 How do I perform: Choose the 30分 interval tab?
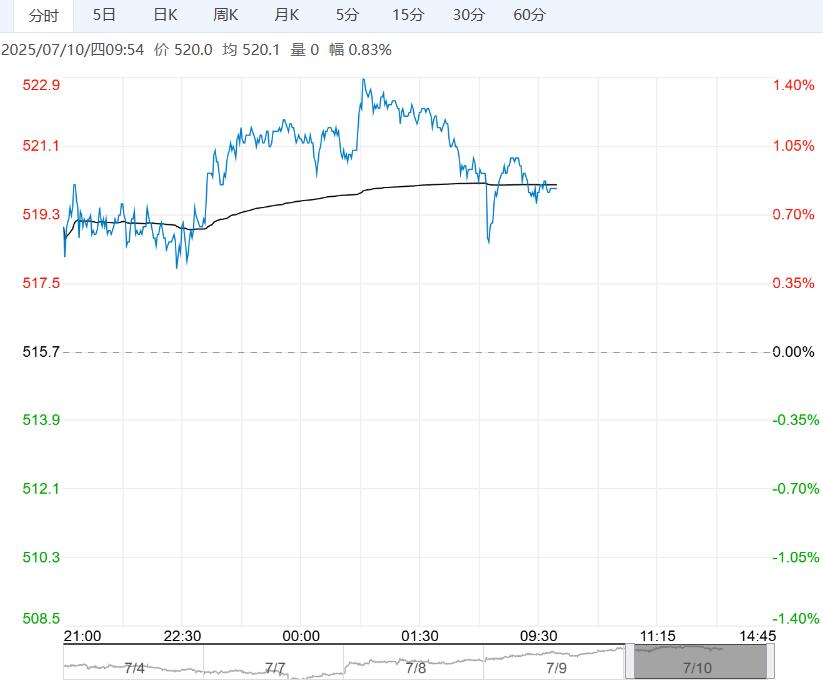468,15
